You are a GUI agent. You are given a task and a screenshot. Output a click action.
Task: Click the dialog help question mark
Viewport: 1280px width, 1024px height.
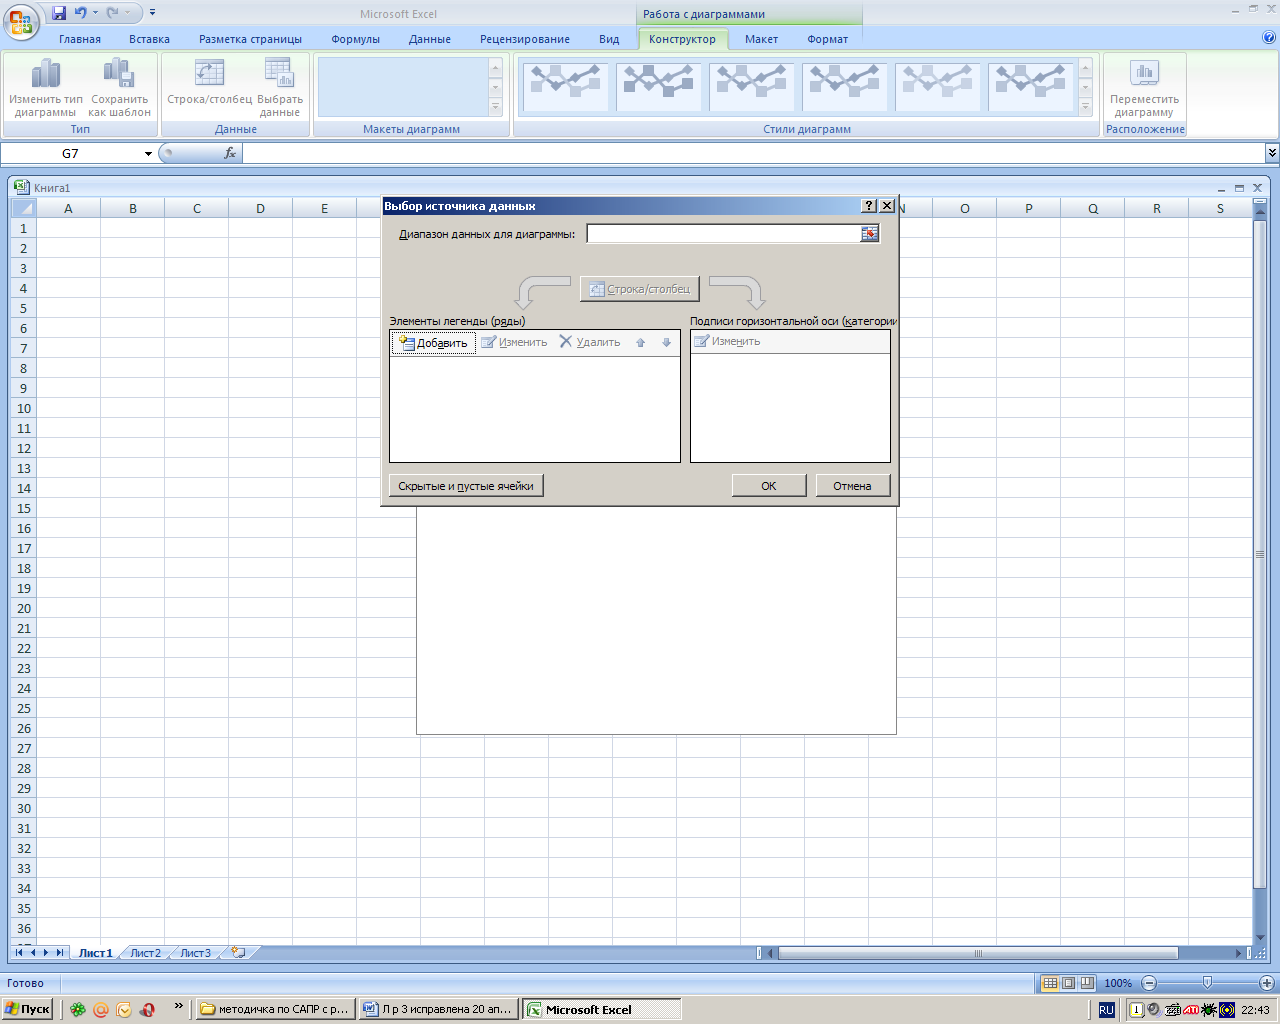pyautogui.click(x=869, y=205)
